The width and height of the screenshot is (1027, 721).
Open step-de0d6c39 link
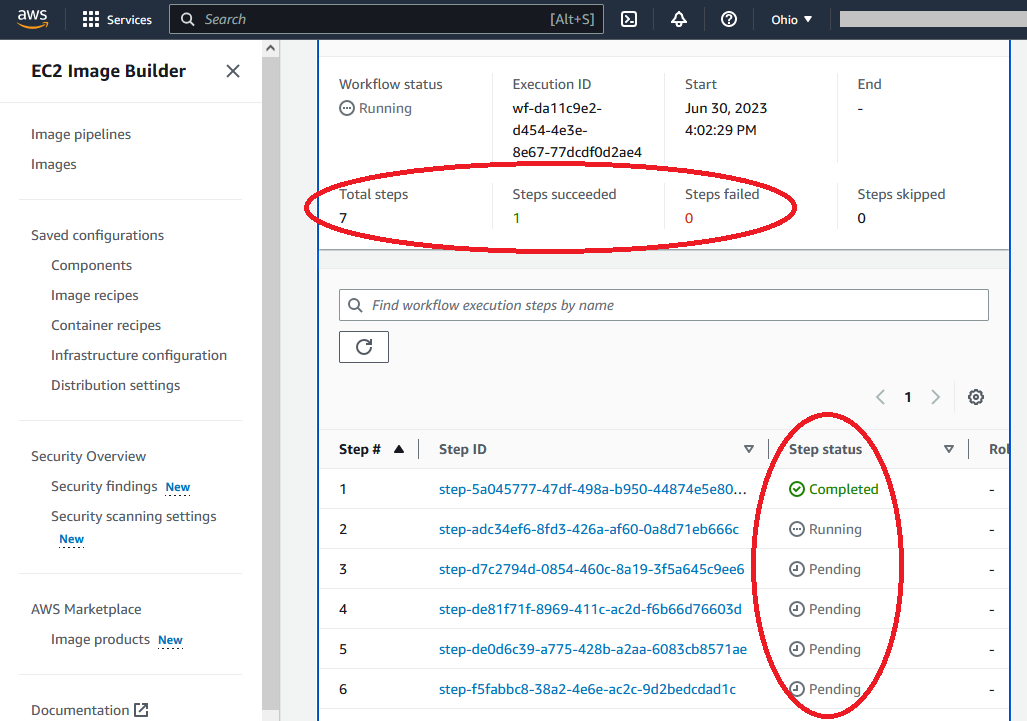[593, 649]
